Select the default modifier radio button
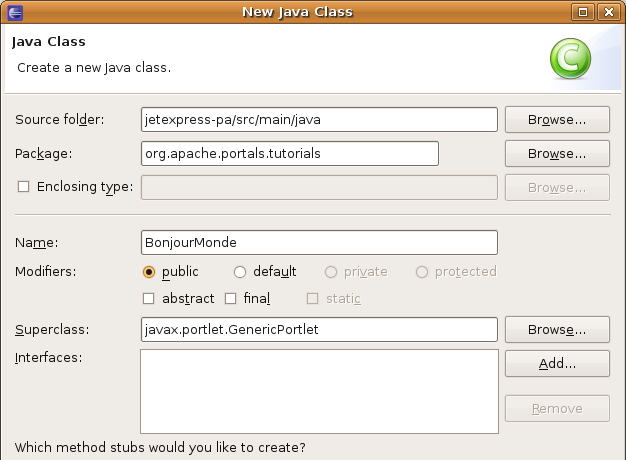The height and width of the screenshot is (460, 626). 240,272
